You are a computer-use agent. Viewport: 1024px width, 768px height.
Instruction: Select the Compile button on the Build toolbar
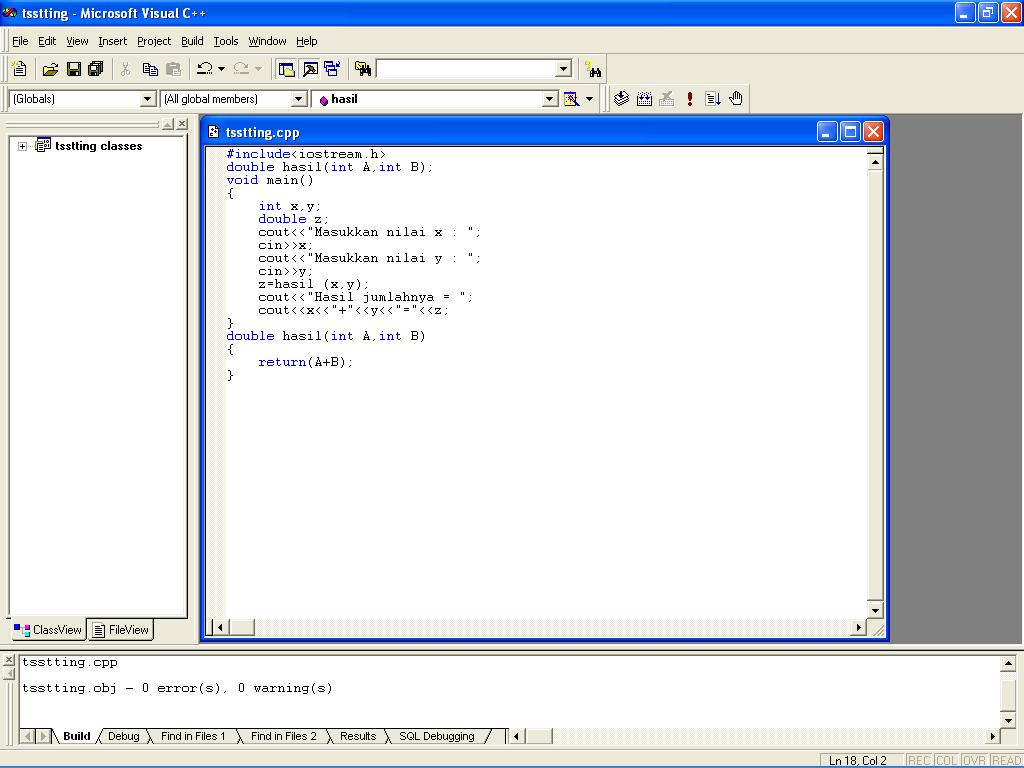[x=622, y=98]
